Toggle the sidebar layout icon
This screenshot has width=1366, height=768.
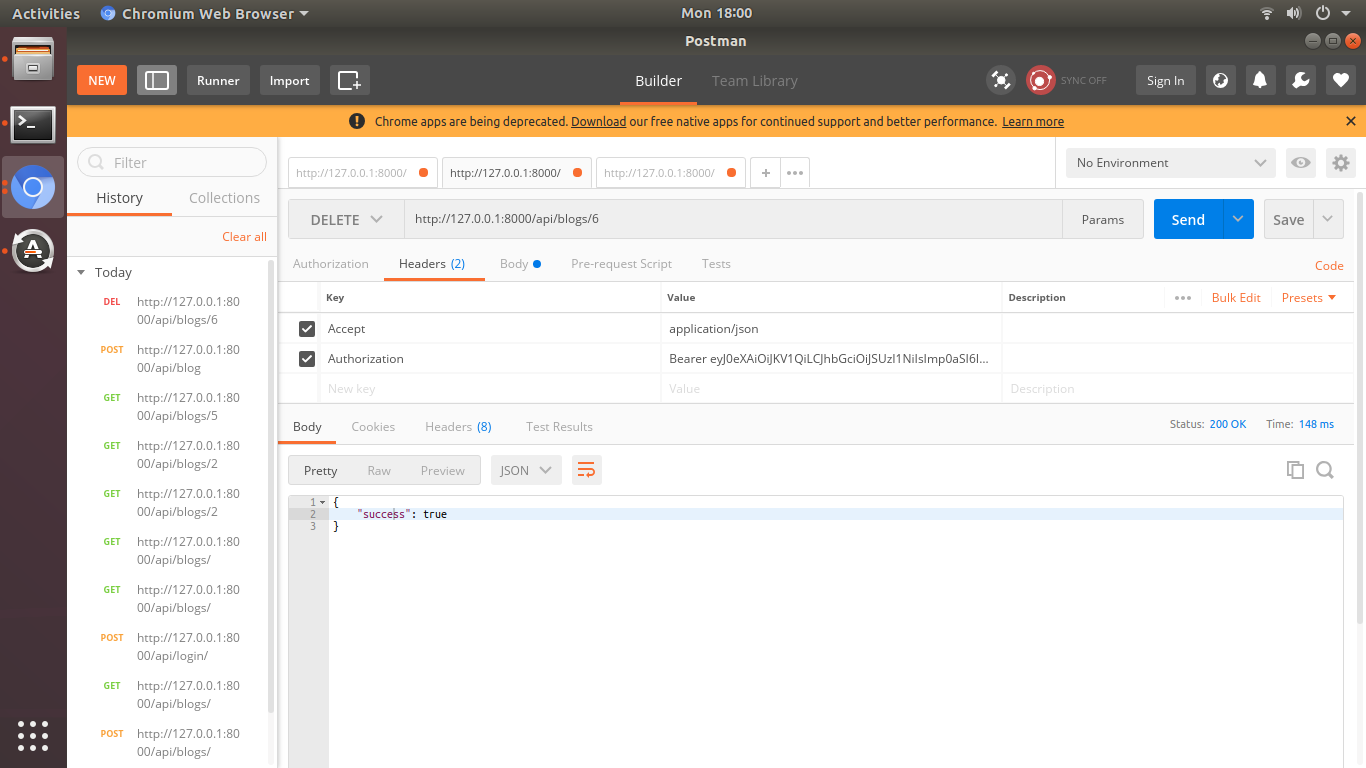pos(157,81)
